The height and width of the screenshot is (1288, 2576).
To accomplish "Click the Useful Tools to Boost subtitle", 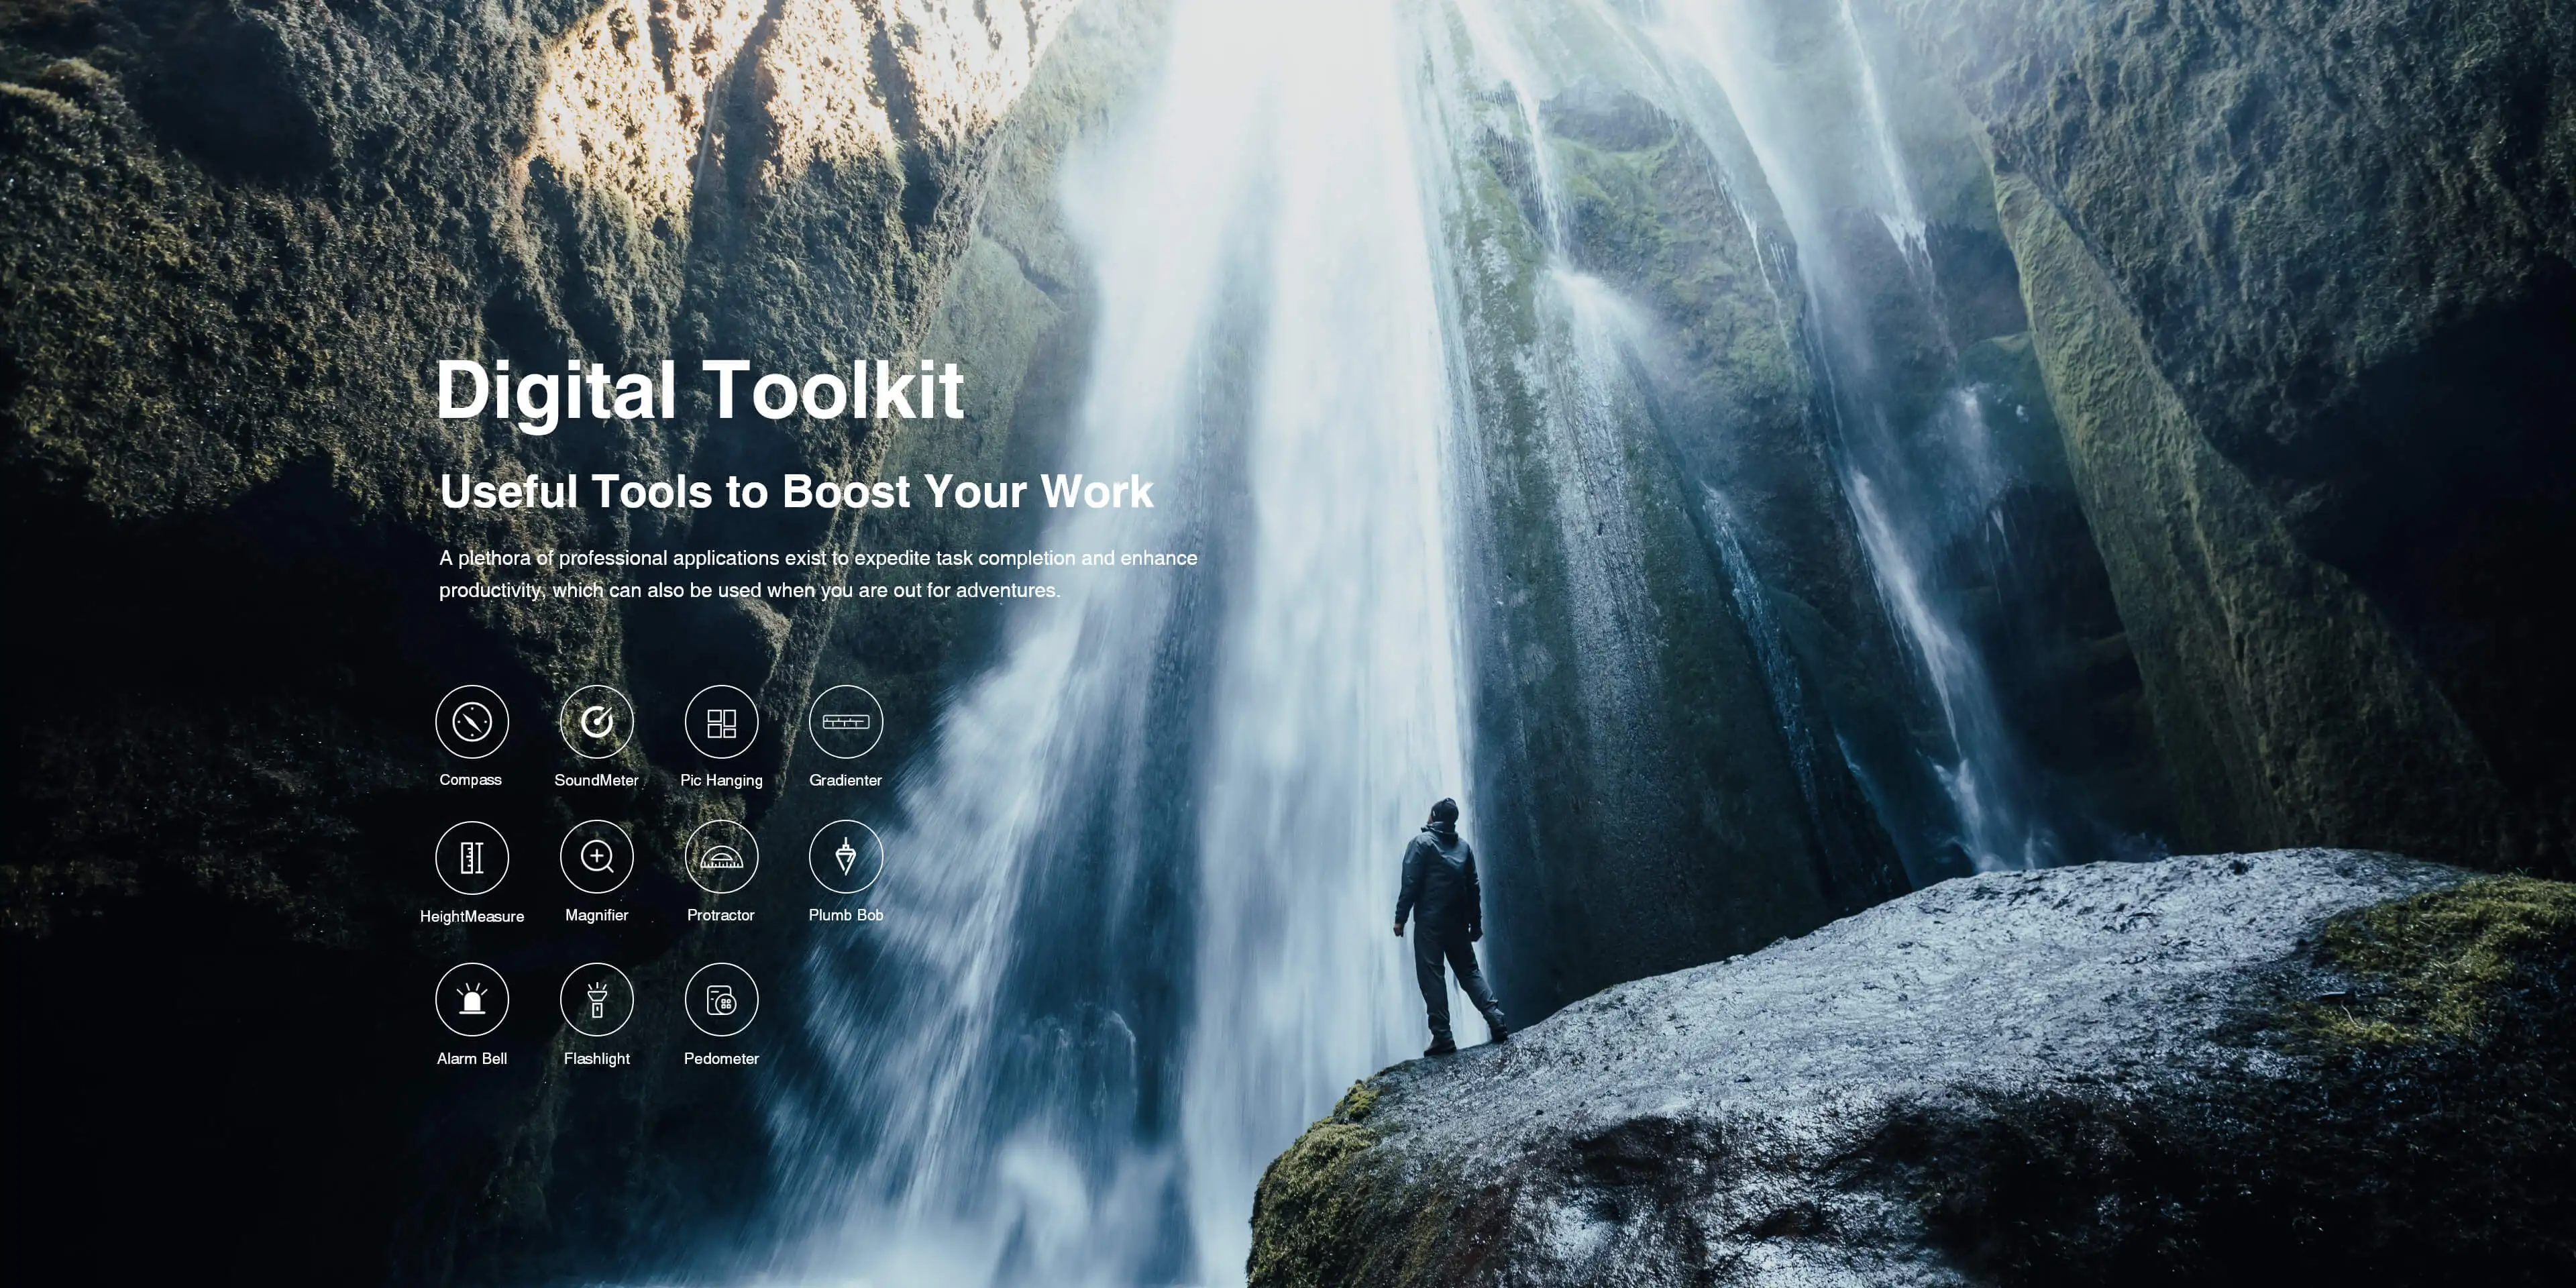I will coord(796,492).
